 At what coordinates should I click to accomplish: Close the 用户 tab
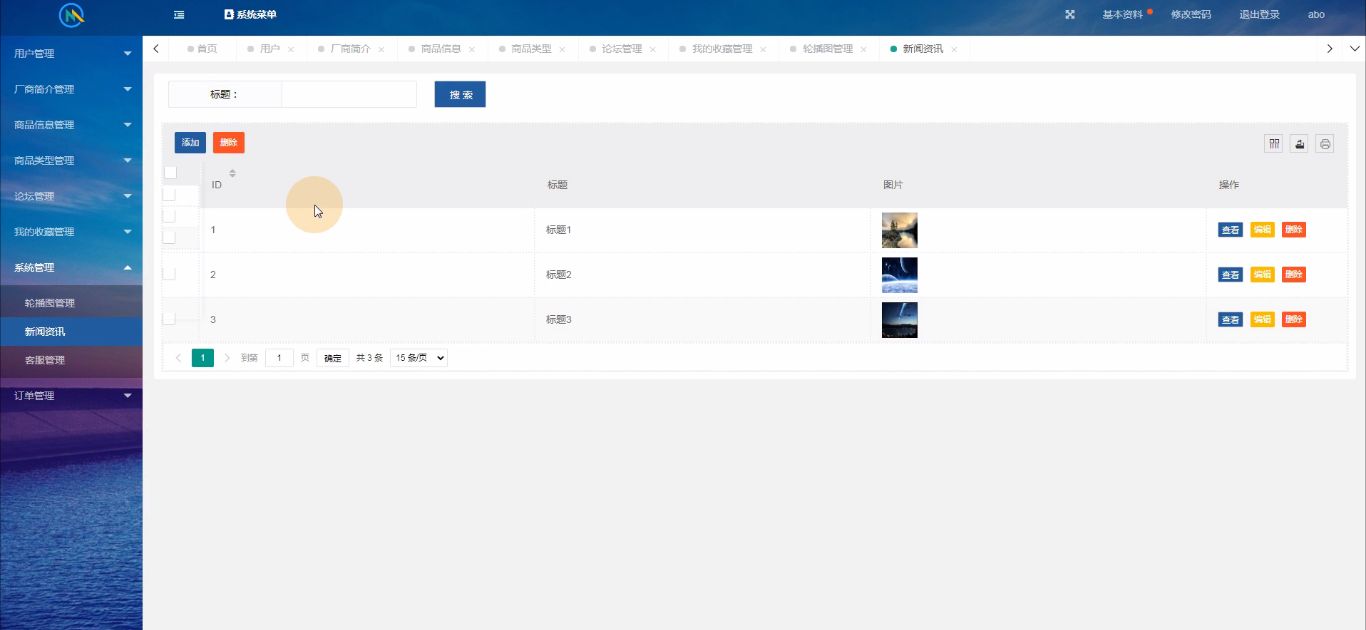pyautogui.click(x=291, y=49)
